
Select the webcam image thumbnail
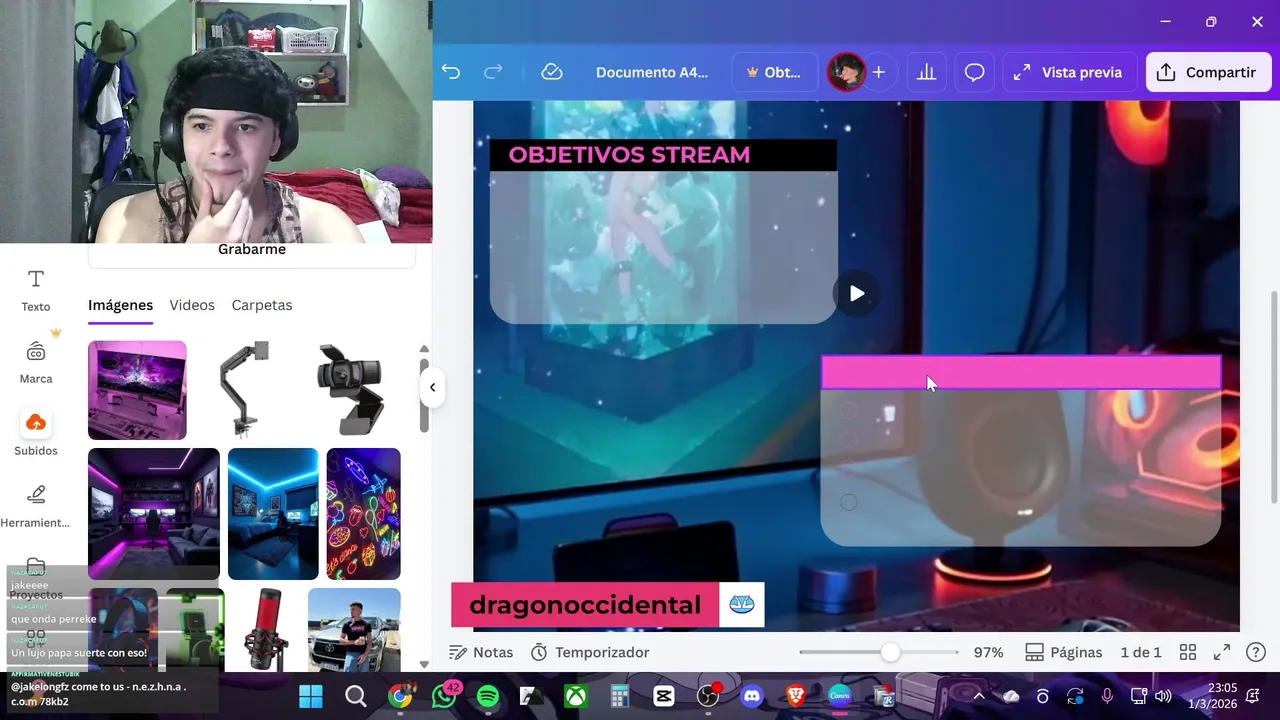350,390
